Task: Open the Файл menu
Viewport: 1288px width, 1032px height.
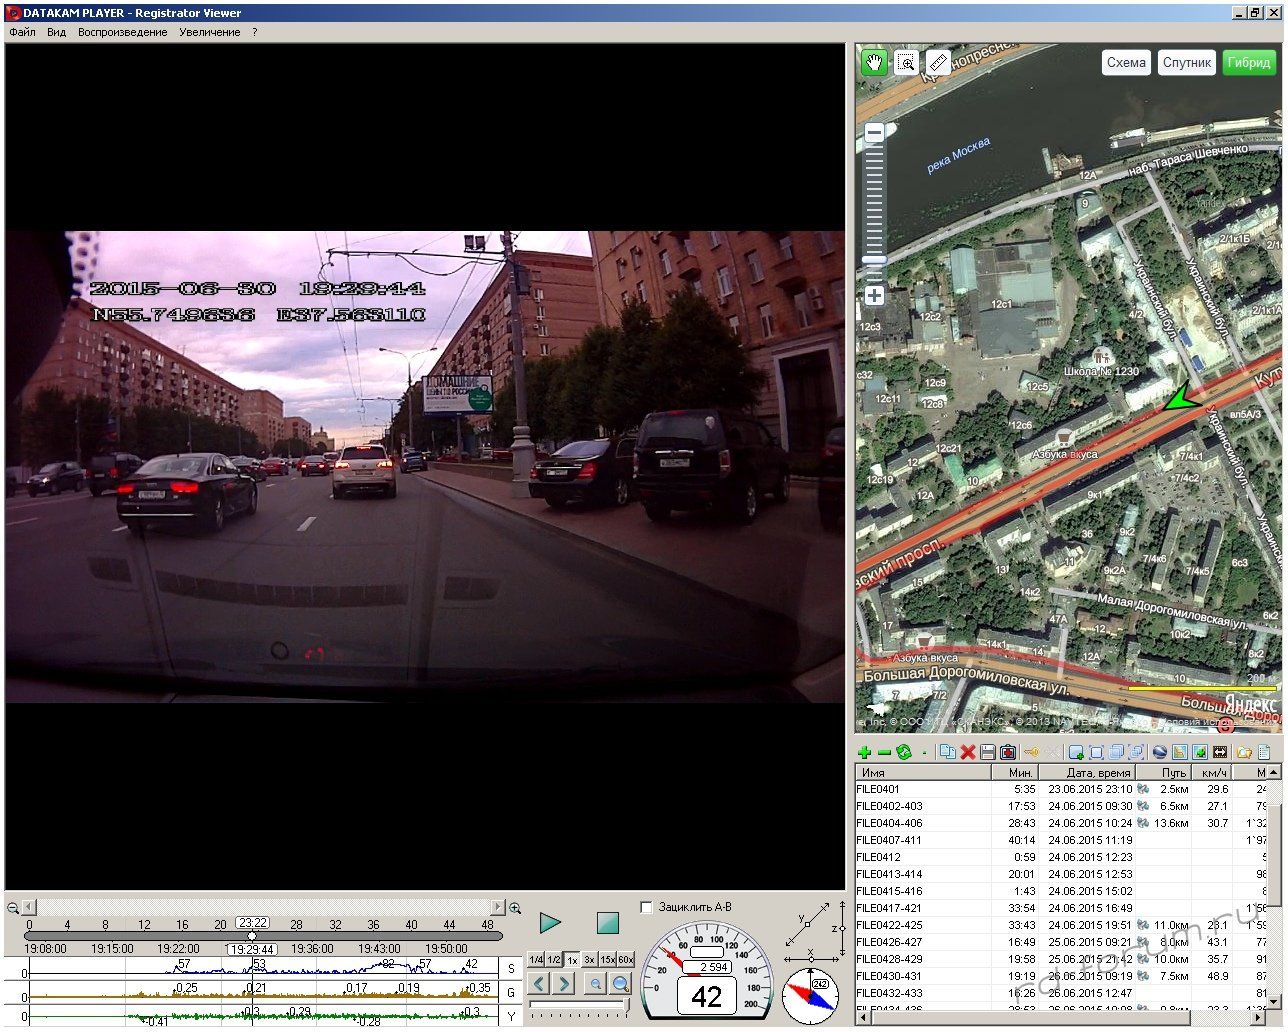Action: pyautogui.click(x=22, y=32)
